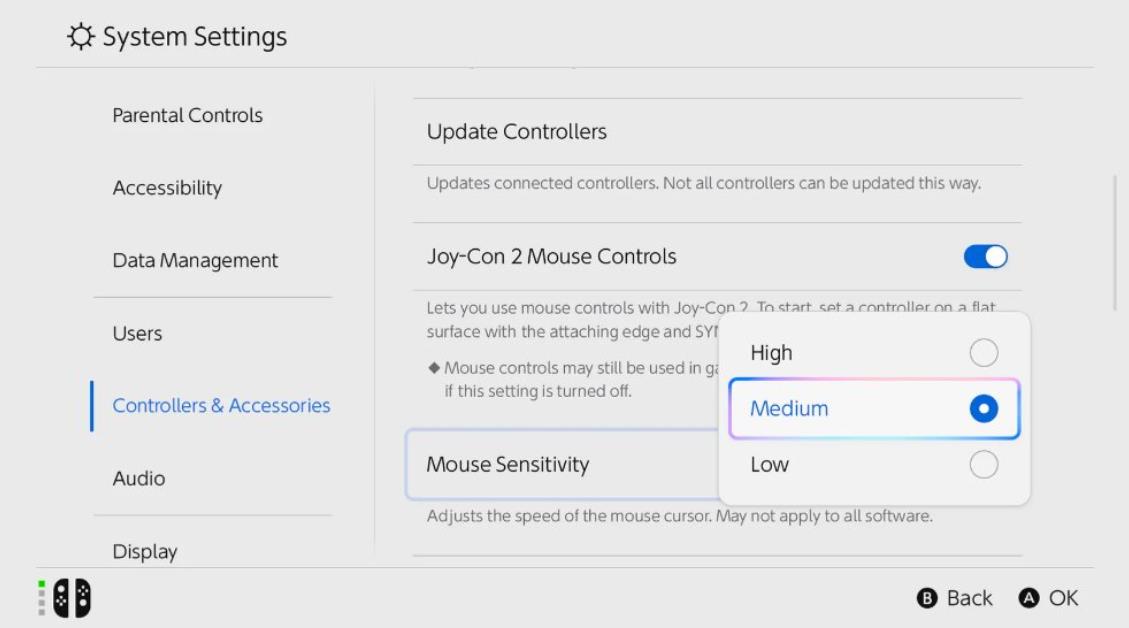The image size is (1129, 628).
Task: Open the Mouse Sensitivity dropdown row
Action: click(560, 465)
